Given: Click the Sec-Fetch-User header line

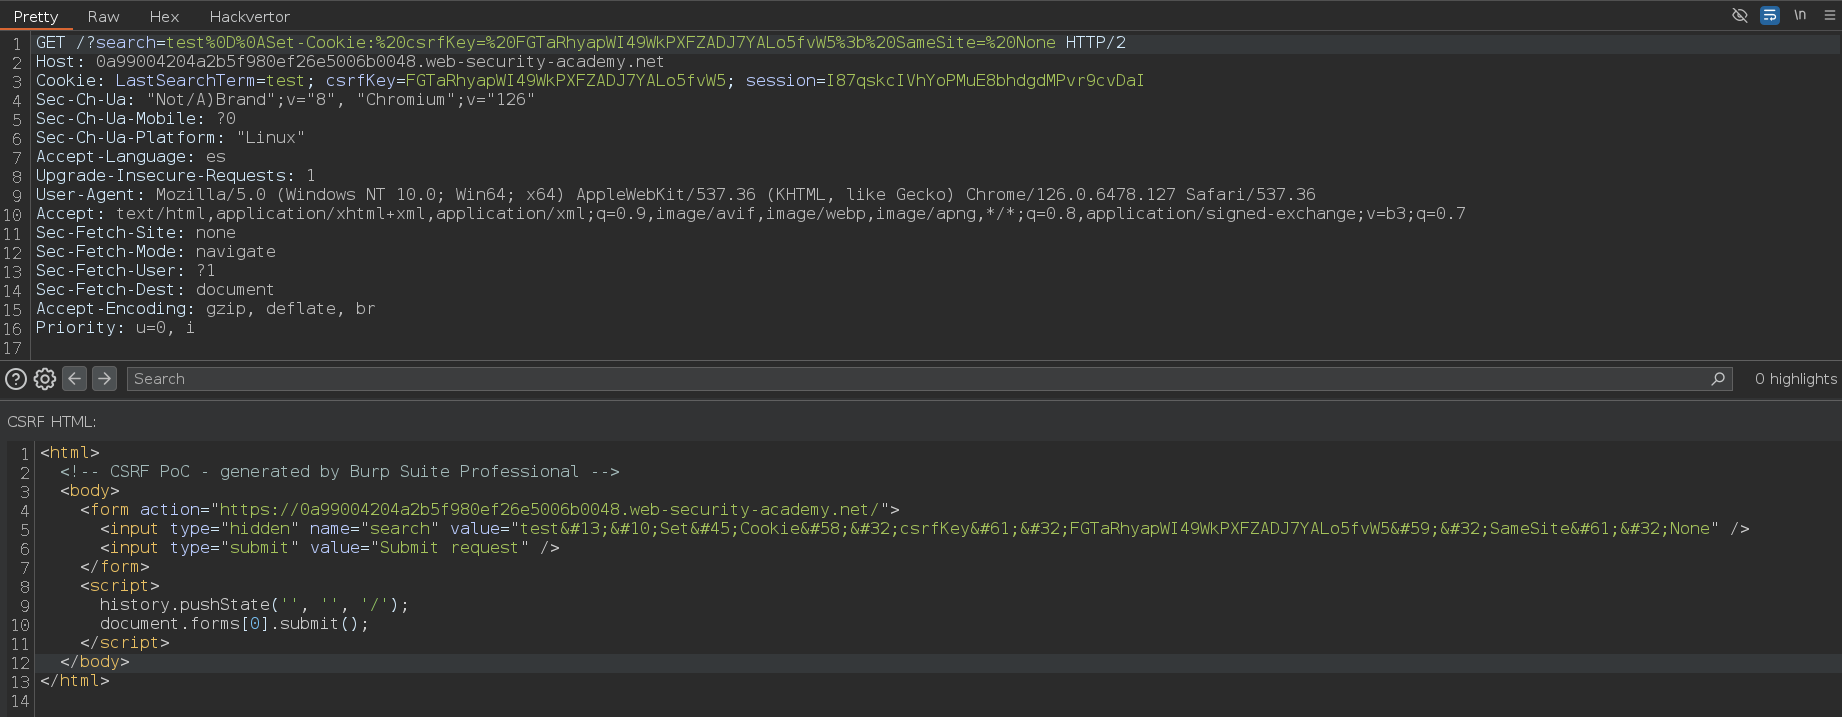Looking at the screenshot, I should pyautogui.click(x=126, y=271).
